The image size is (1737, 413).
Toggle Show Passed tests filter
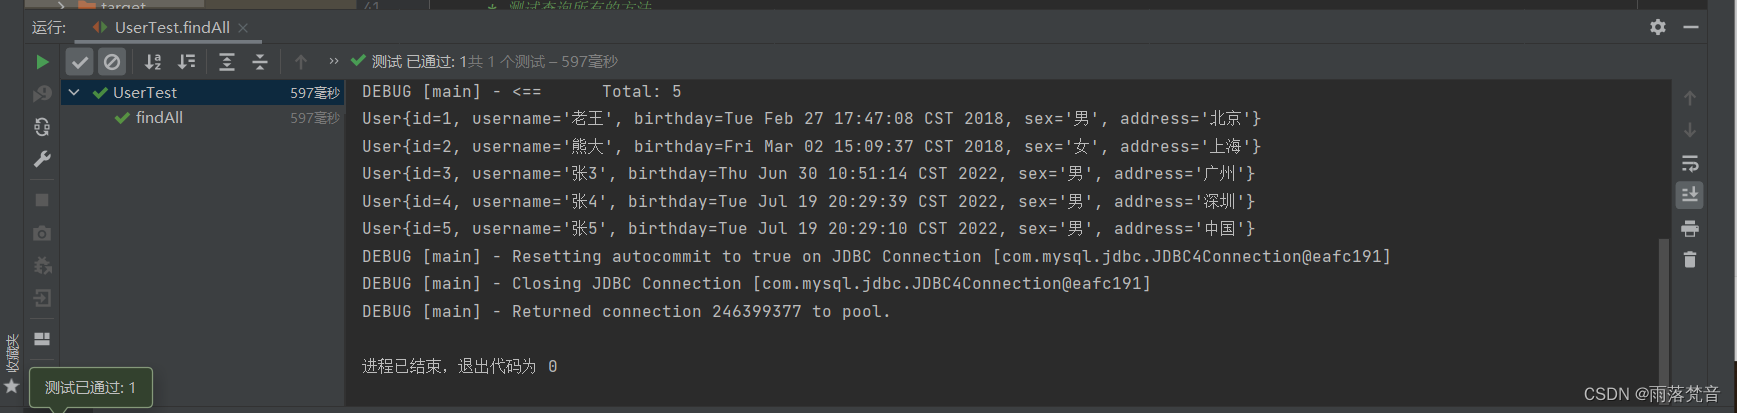[x=80, y=62]
